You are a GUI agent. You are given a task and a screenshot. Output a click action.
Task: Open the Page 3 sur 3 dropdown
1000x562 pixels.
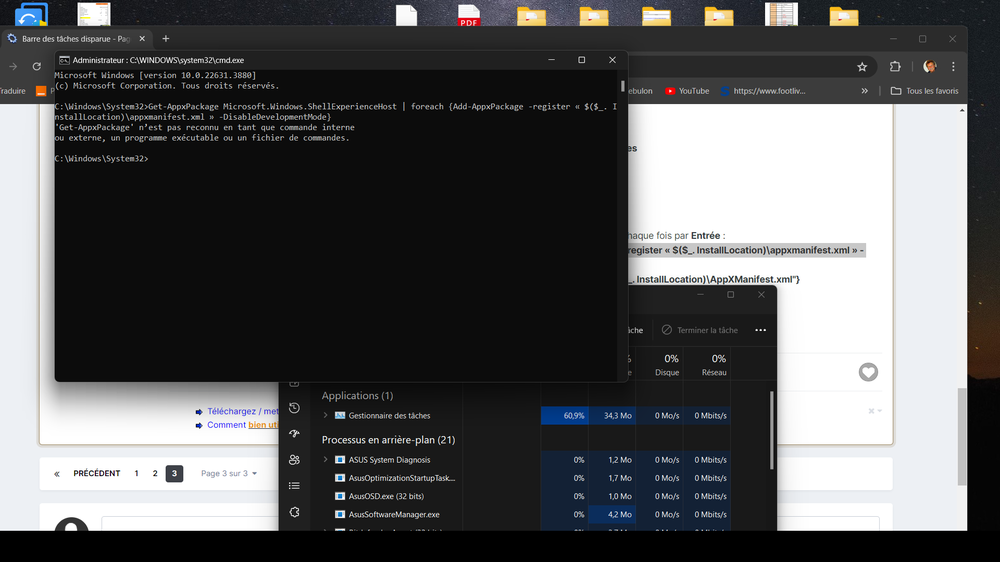[229, 473]
